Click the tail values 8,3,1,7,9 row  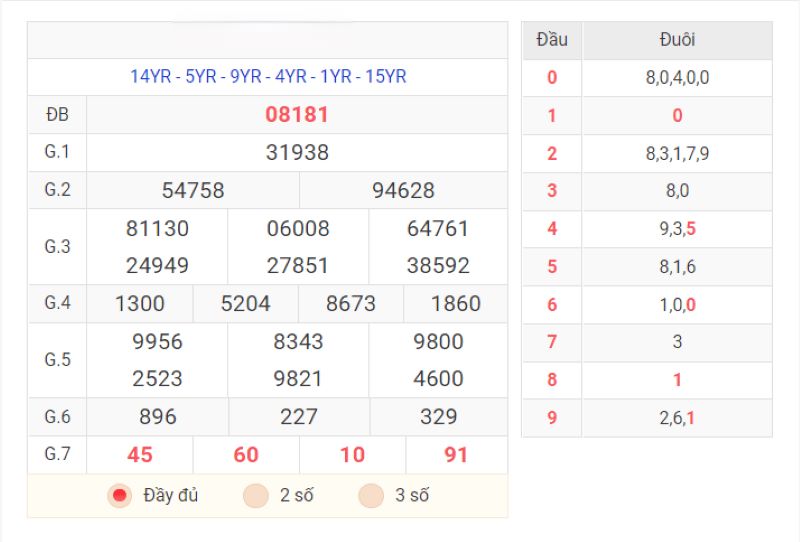[x=677, y=153]
